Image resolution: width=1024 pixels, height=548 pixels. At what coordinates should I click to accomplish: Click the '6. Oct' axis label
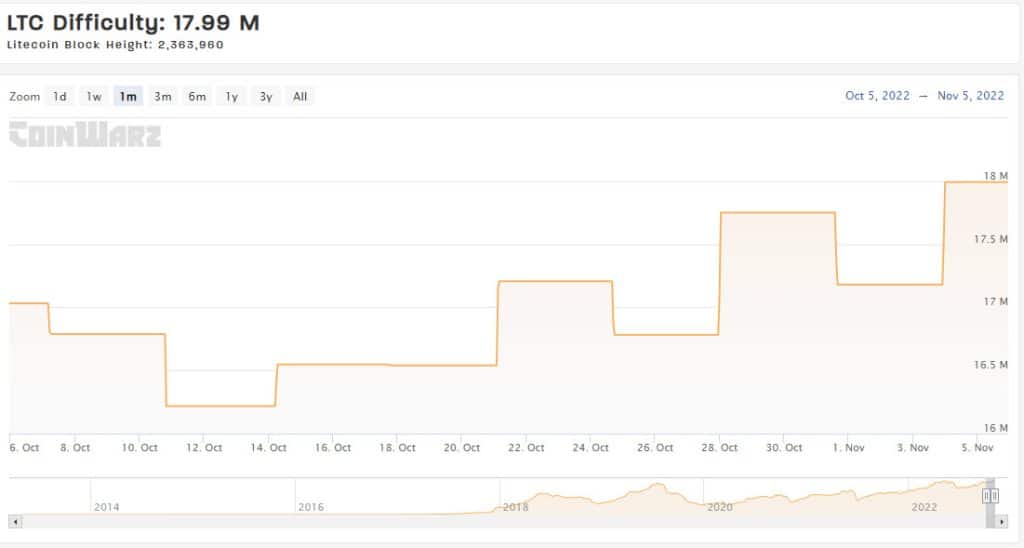point(24,447)
